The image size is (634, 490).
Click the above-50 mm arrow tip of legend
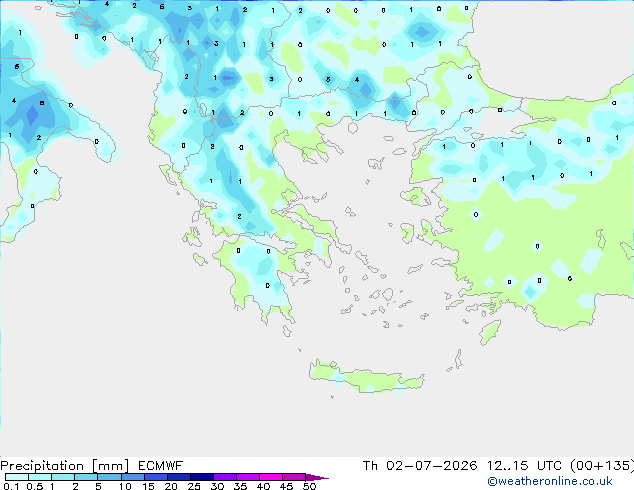point(316,477)
